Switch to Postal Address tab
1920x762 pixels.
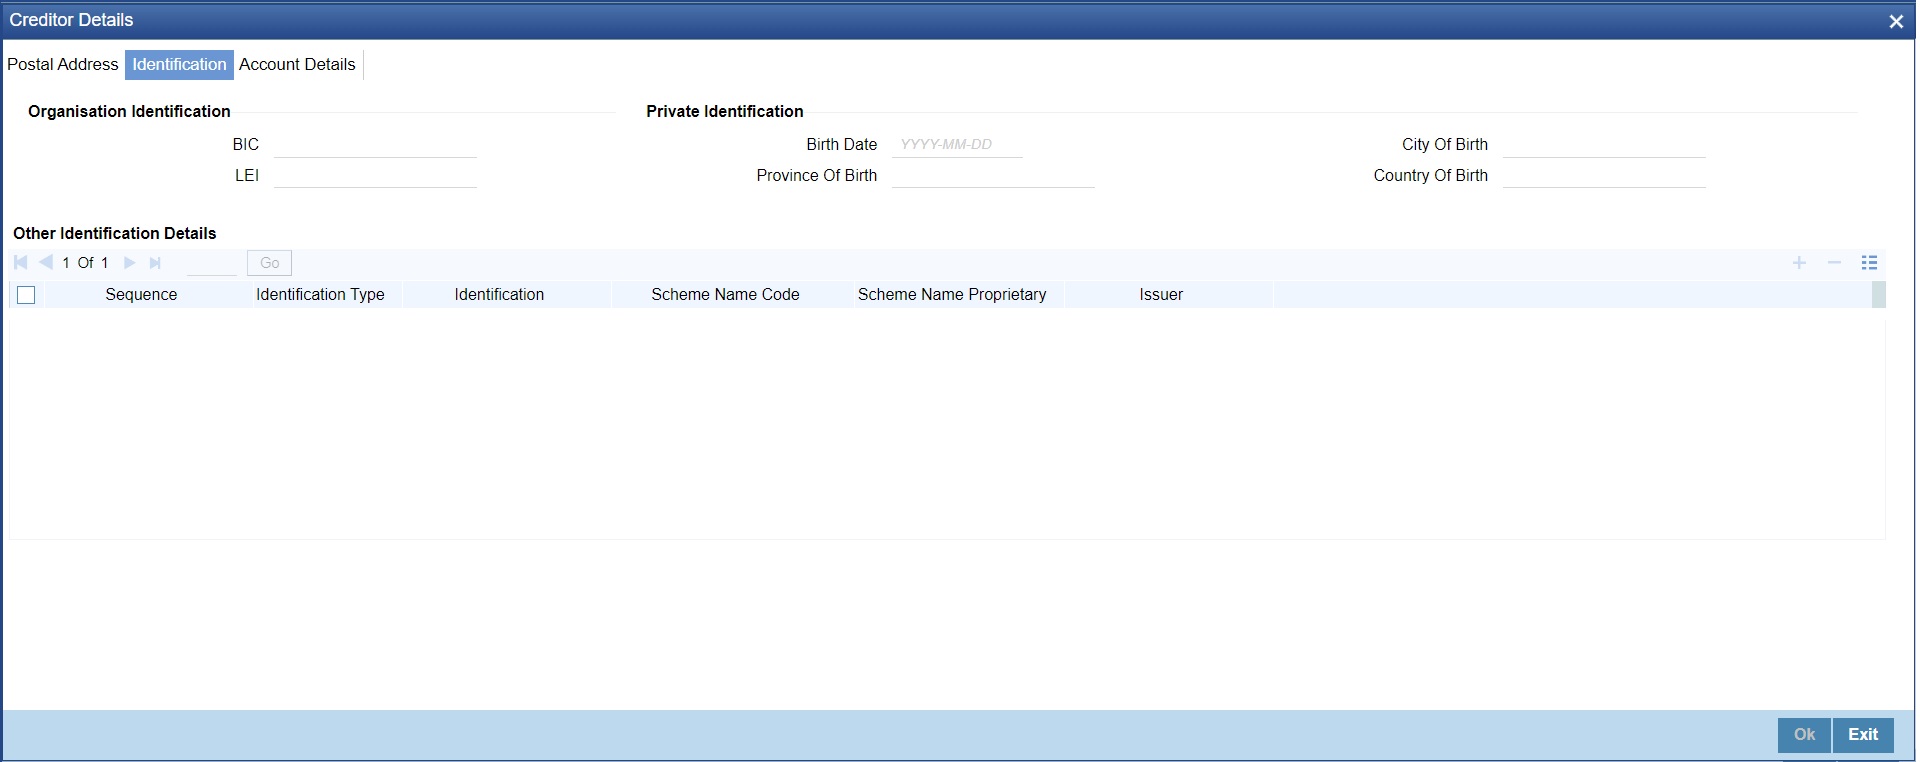point(63,65)
